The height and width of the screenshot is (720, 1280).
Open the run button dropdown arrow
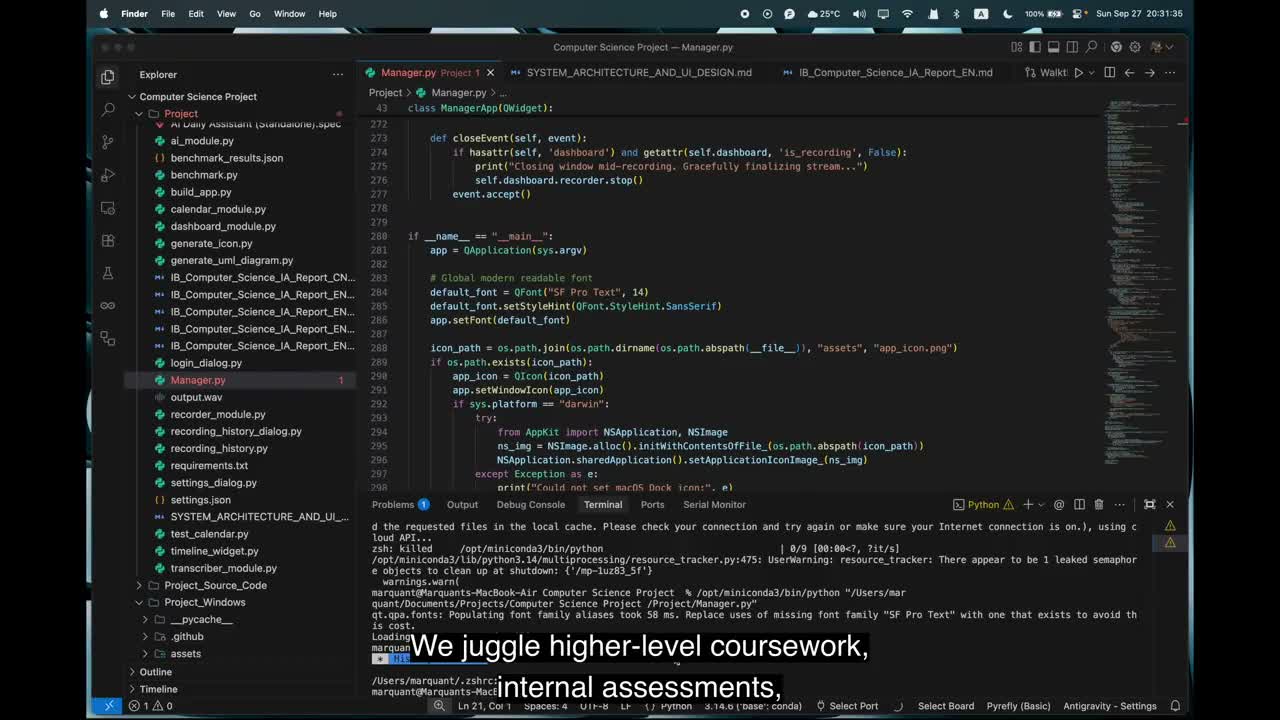click(1091, 72)
